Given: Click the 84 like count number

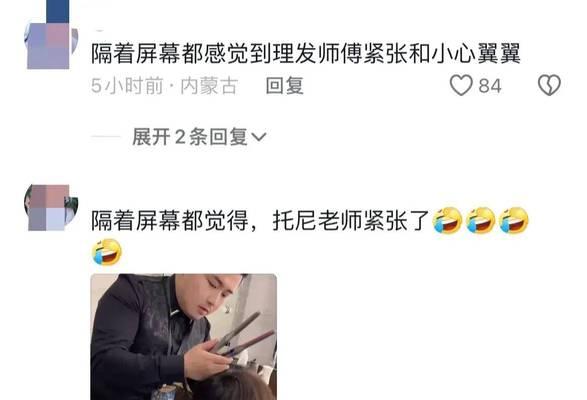Looking at the screenshot, I should point(490,86).
